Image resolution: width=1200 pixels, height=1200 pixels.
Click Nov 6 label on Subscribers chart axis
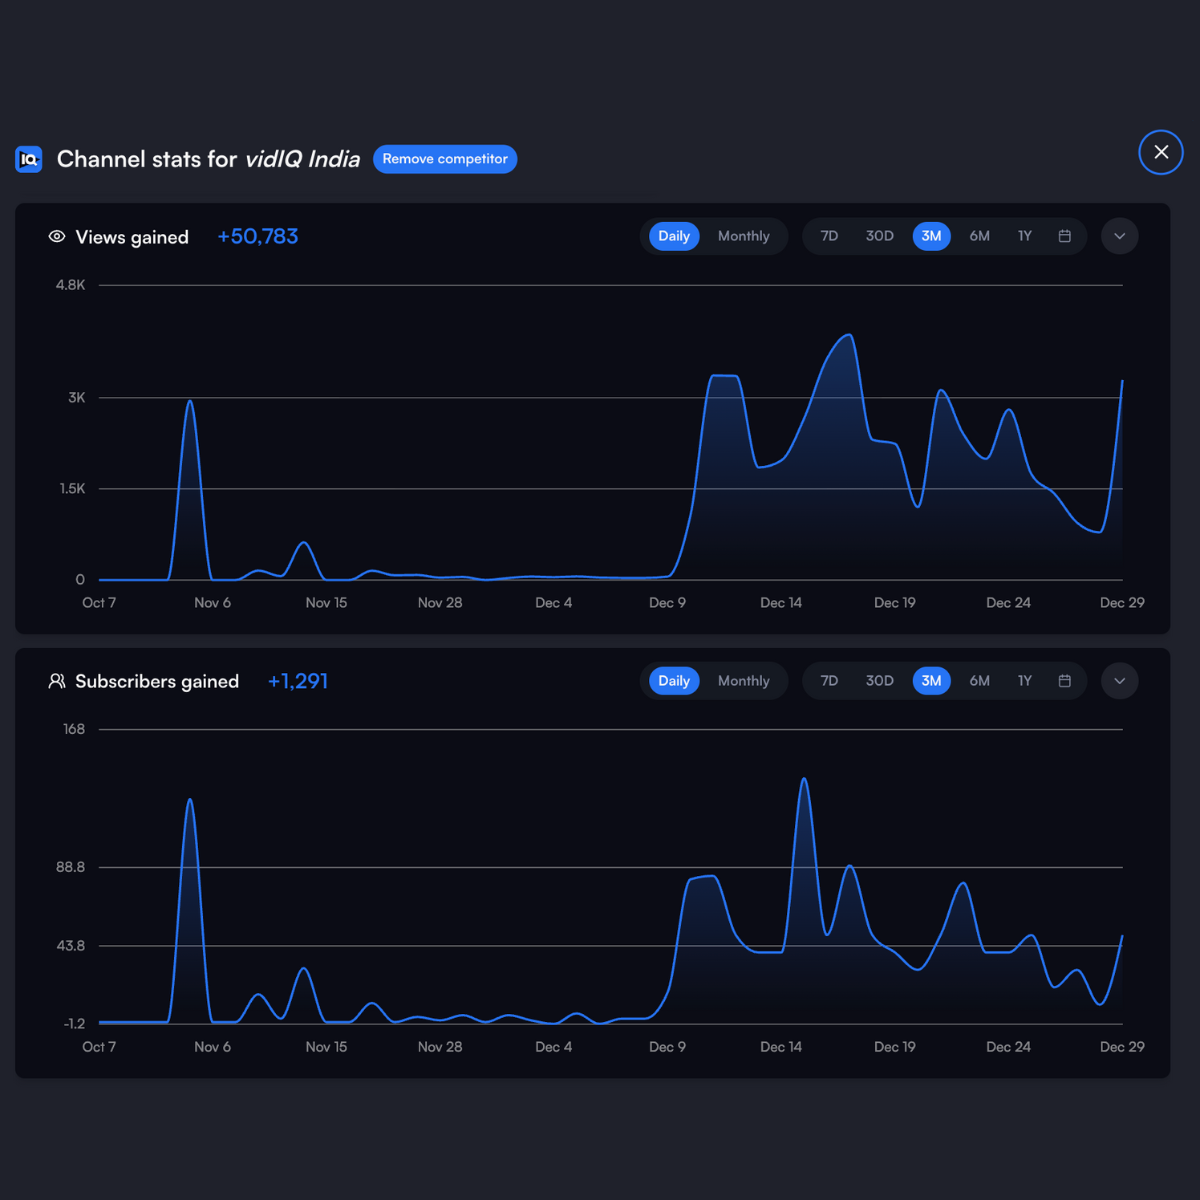point(212,1047)
